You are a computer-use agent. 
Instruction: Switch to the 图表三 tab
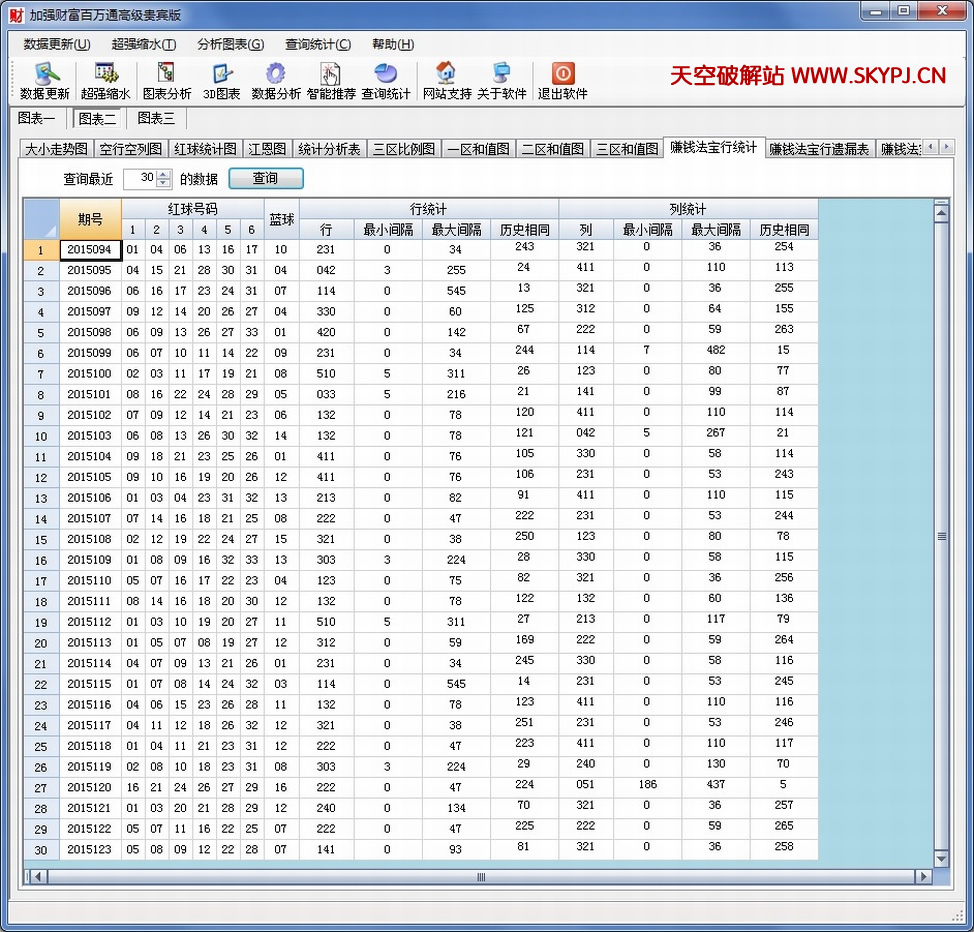coord(156,118)
